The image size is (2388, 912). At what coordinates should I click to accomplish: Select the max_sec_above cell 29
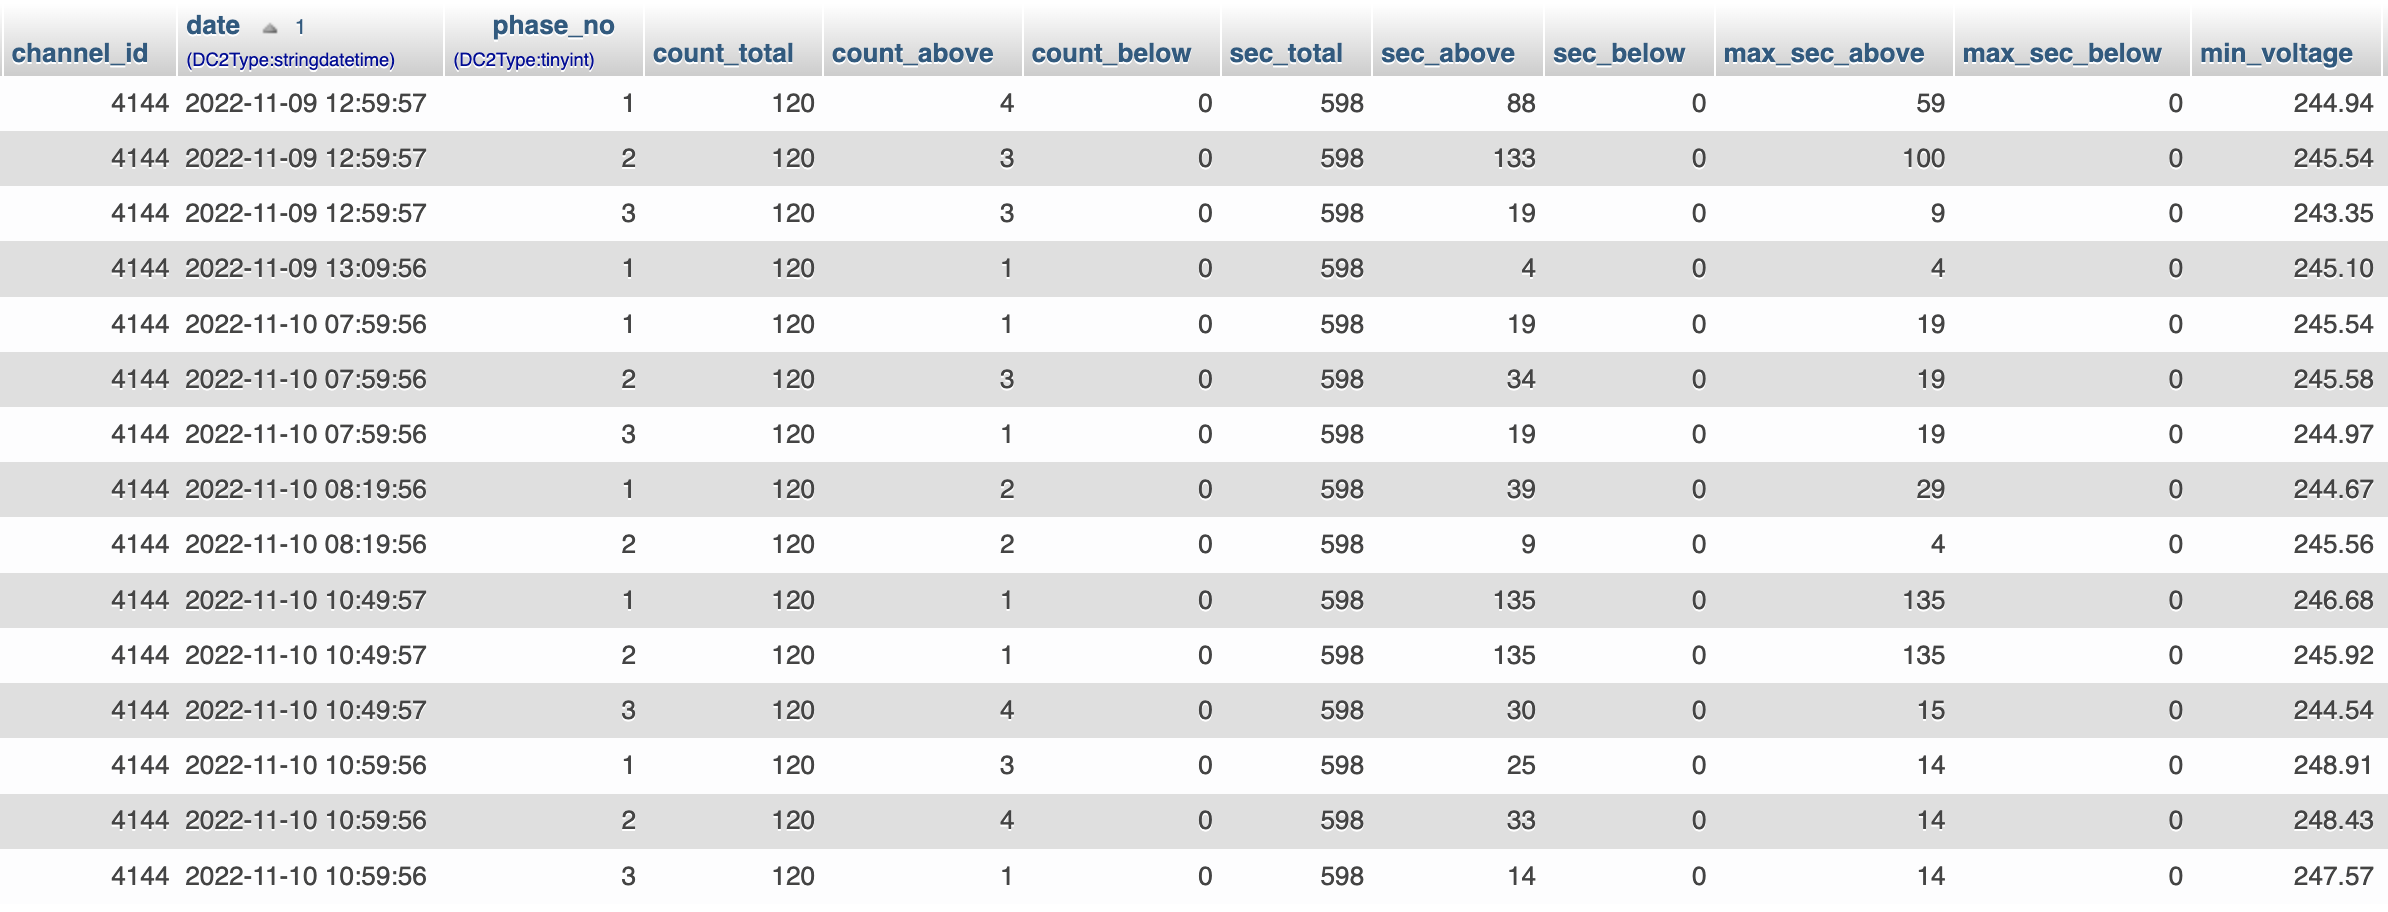(x=1931, y=489)
